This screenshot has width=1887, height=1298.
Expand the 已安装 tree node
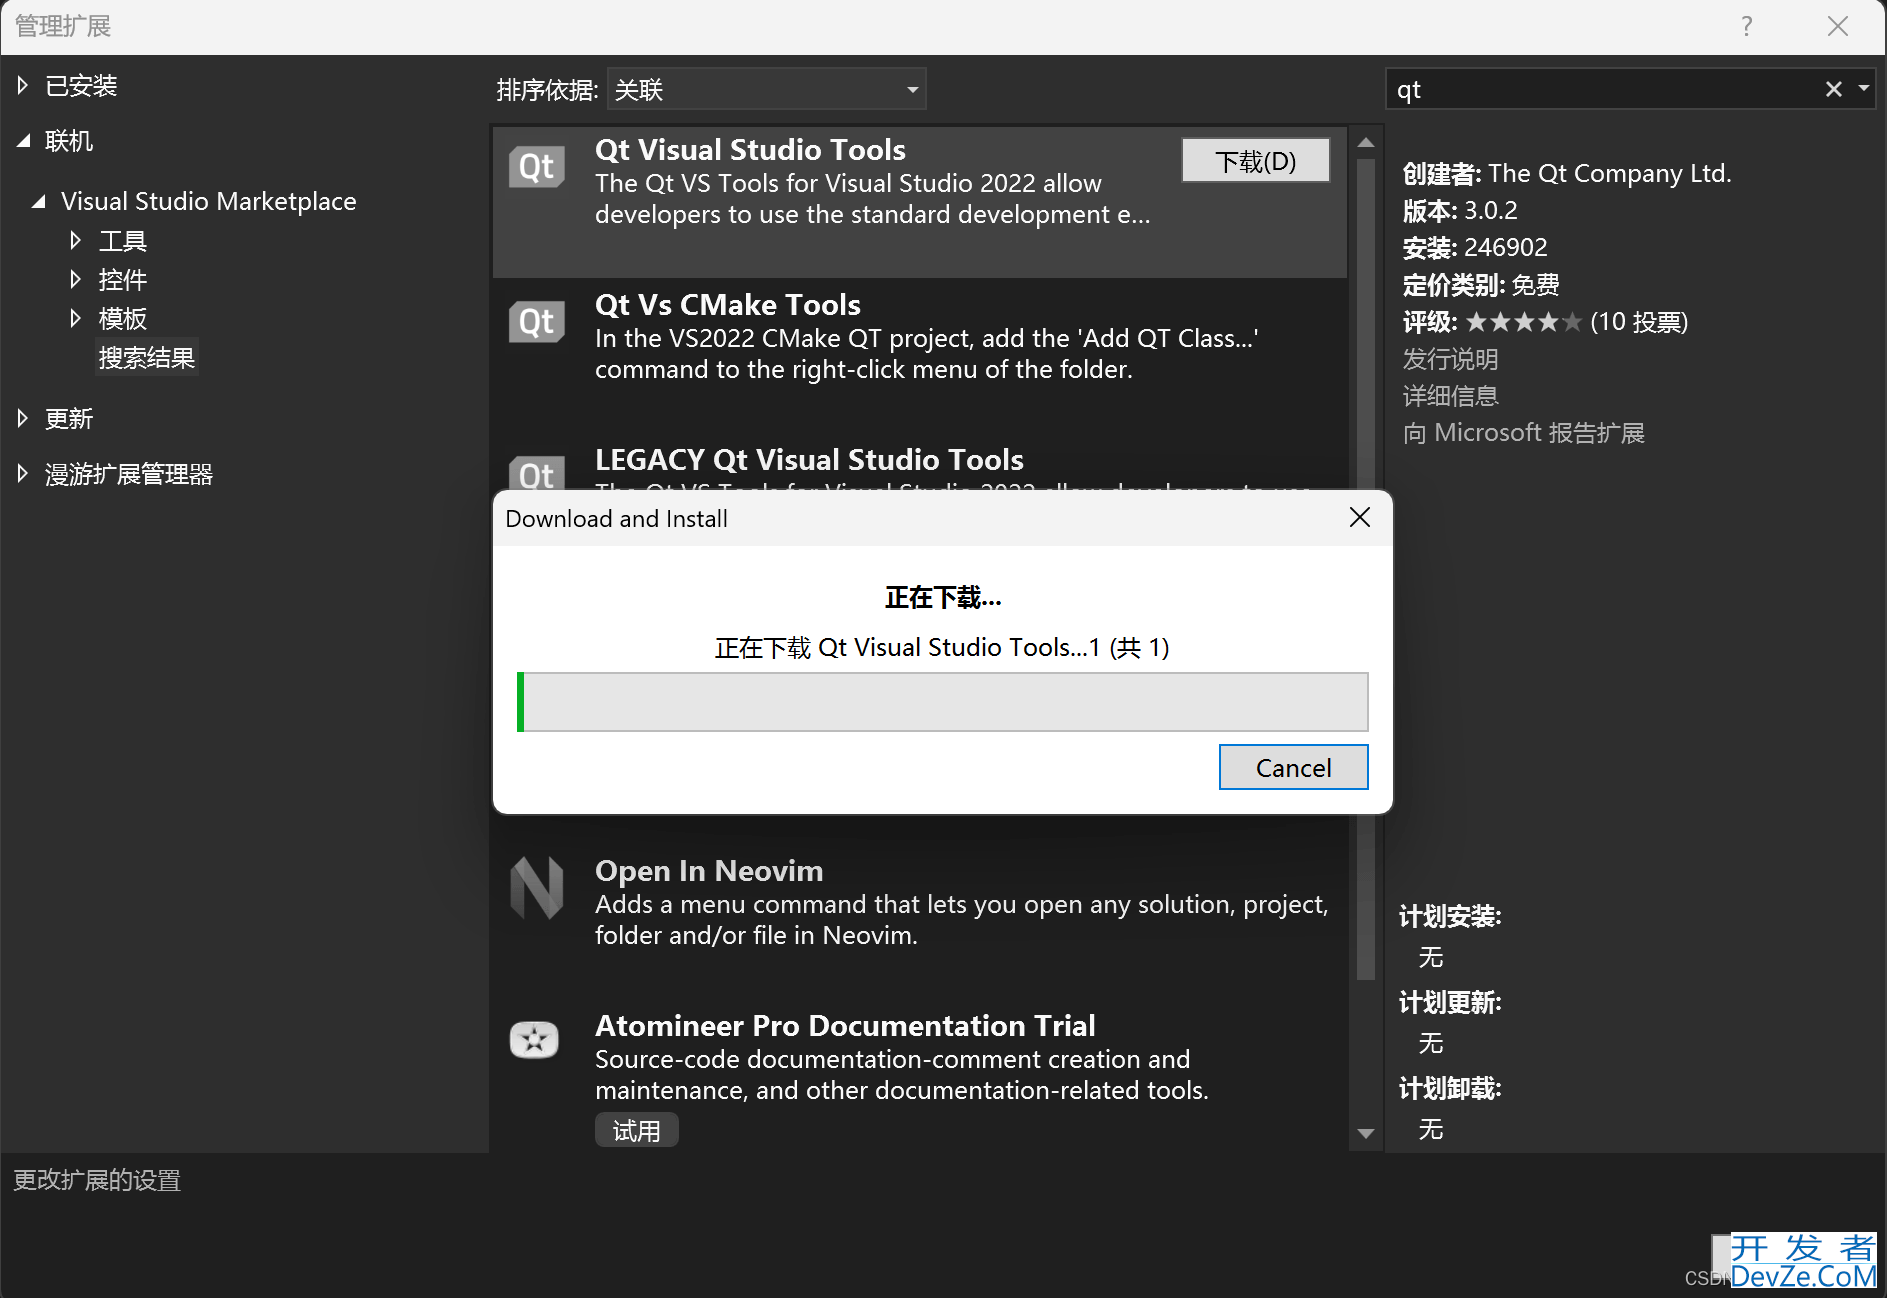[x=23, y=85]
